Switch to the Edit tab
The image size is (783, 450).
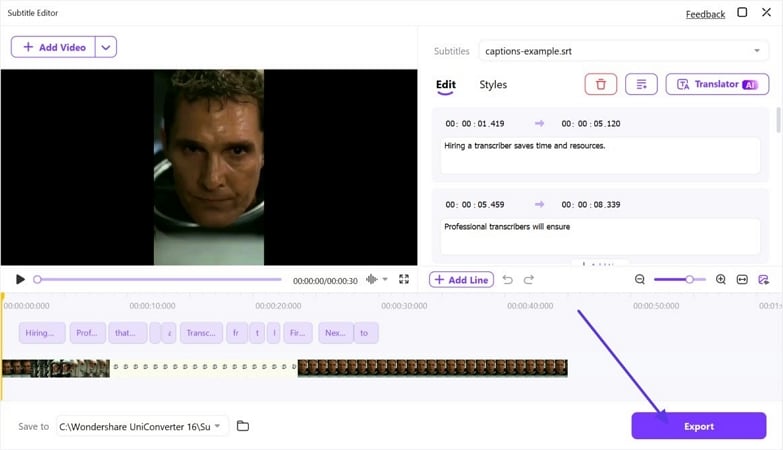pyautogui.click(x=445, y=84)
